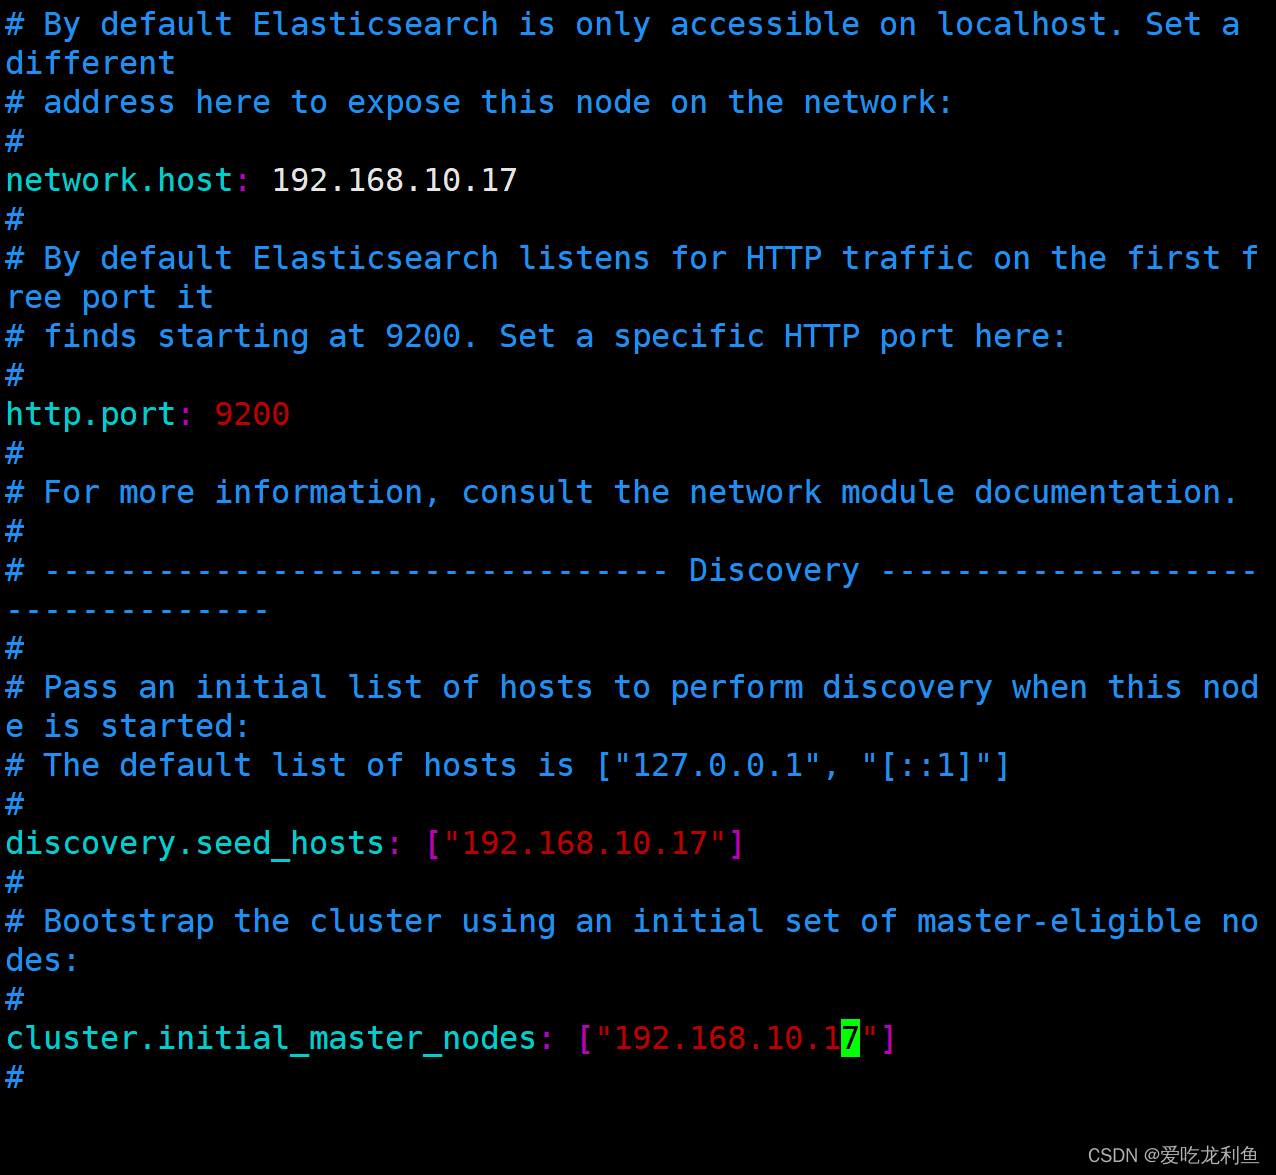Click the green highlighted cursor block
Viewport: 1276px width, 1175px height.
[x=850, y=1038]
